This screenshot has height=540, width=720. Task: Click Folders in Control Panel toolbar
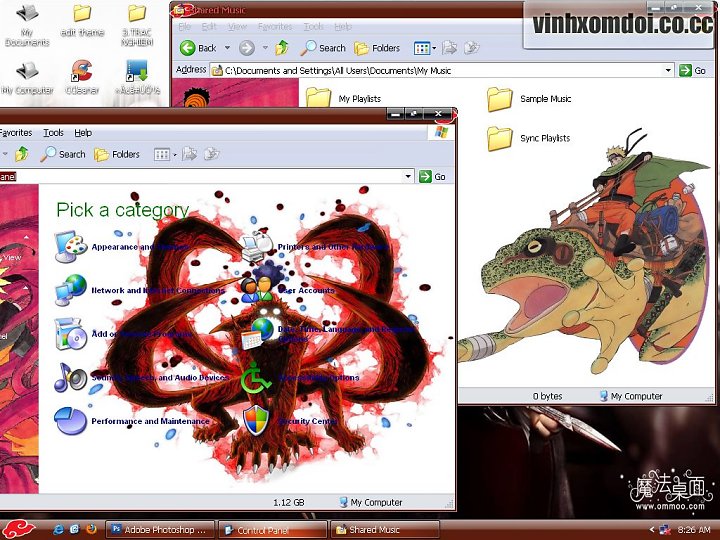click(x=117, y=154)
